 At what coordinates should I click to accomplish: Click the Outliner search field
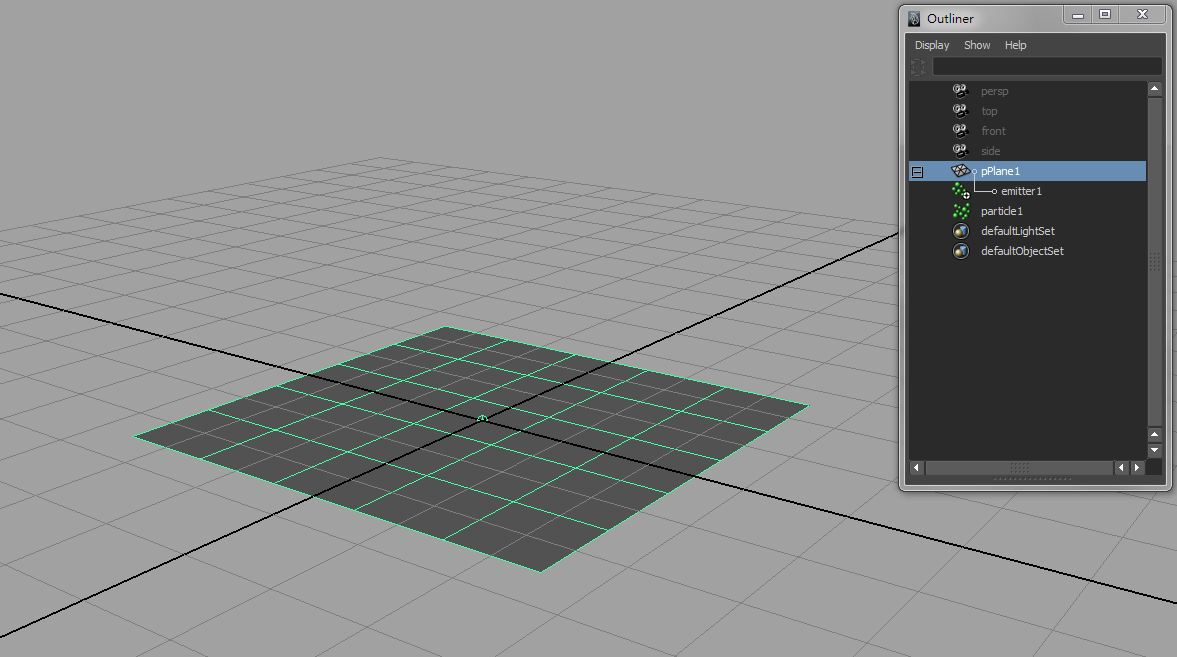[x=1045, y=66]
